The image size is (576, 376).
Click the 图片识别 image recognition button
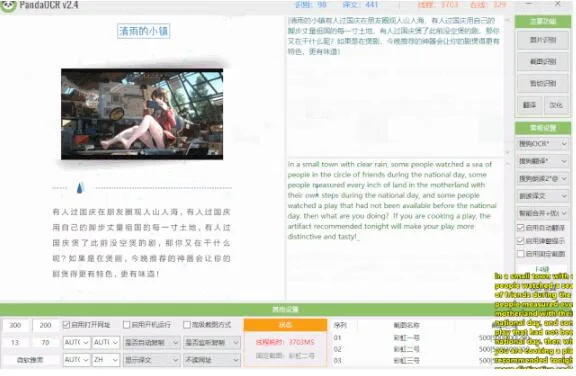[543, 40]
